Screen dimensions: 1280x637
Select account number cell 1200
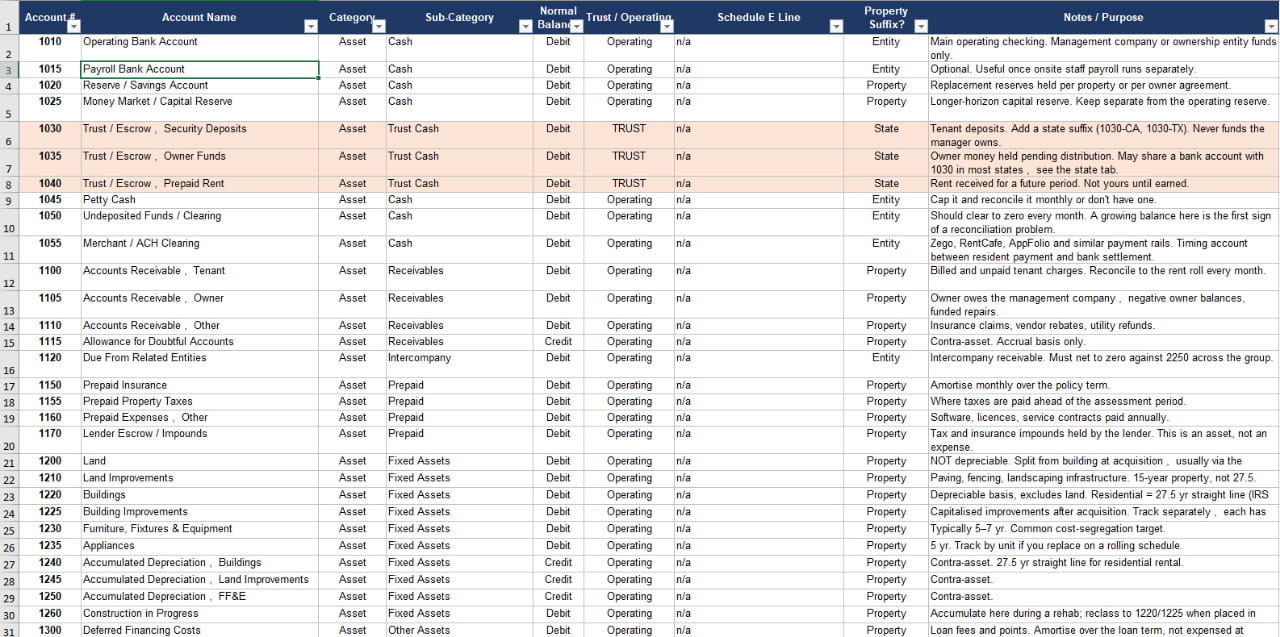tap(50, 462)
